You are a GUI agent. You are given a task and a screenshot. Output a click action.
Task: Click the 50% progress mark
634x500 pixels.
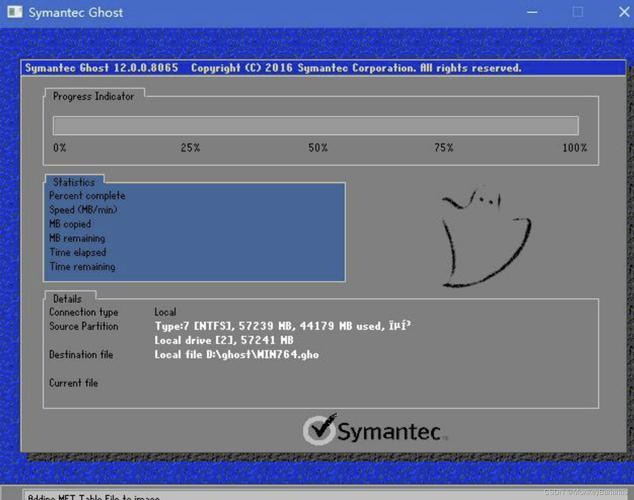pos(318,148)
